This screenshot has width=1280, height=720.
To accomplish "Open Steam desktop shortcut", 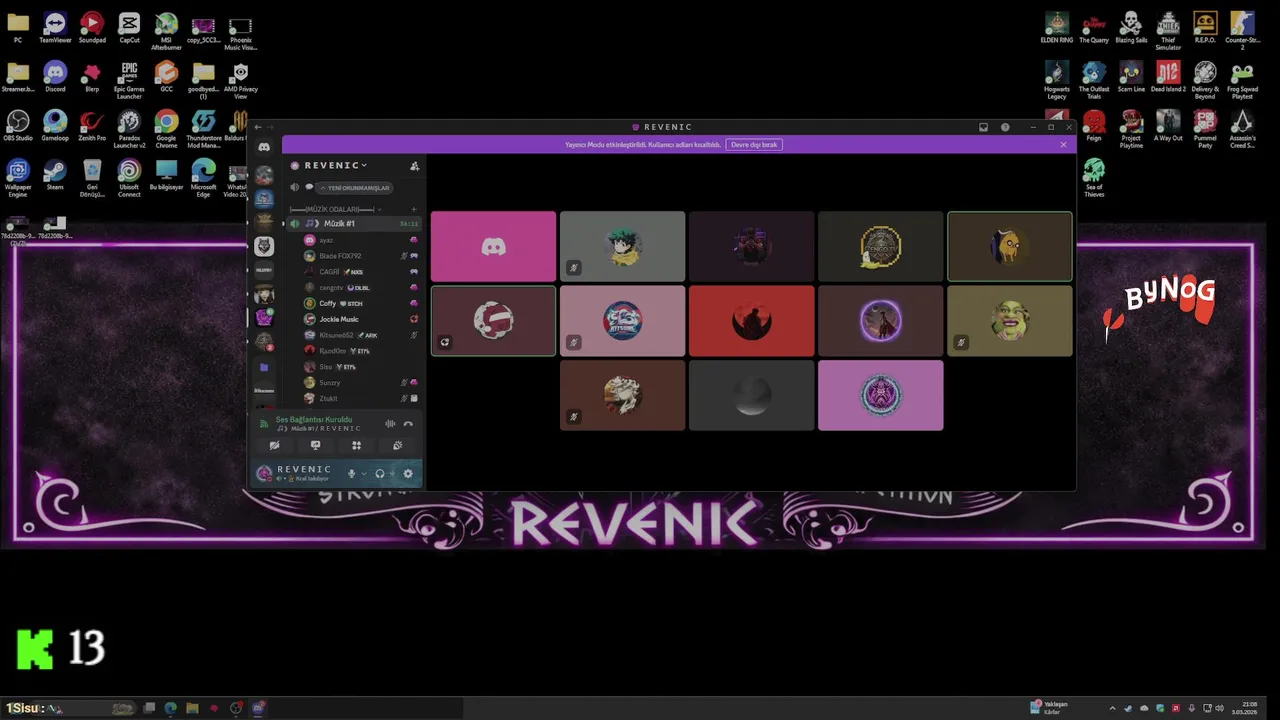I will (x=55, y=175).
